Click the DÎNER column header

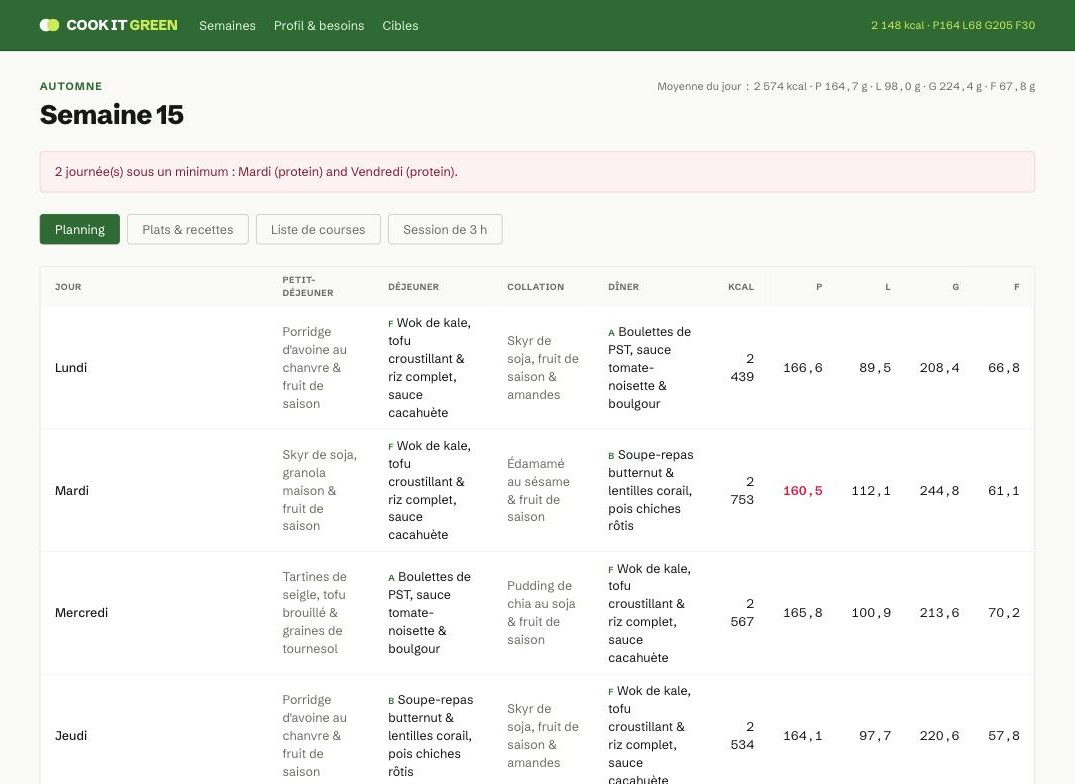(x=623, y=286)
